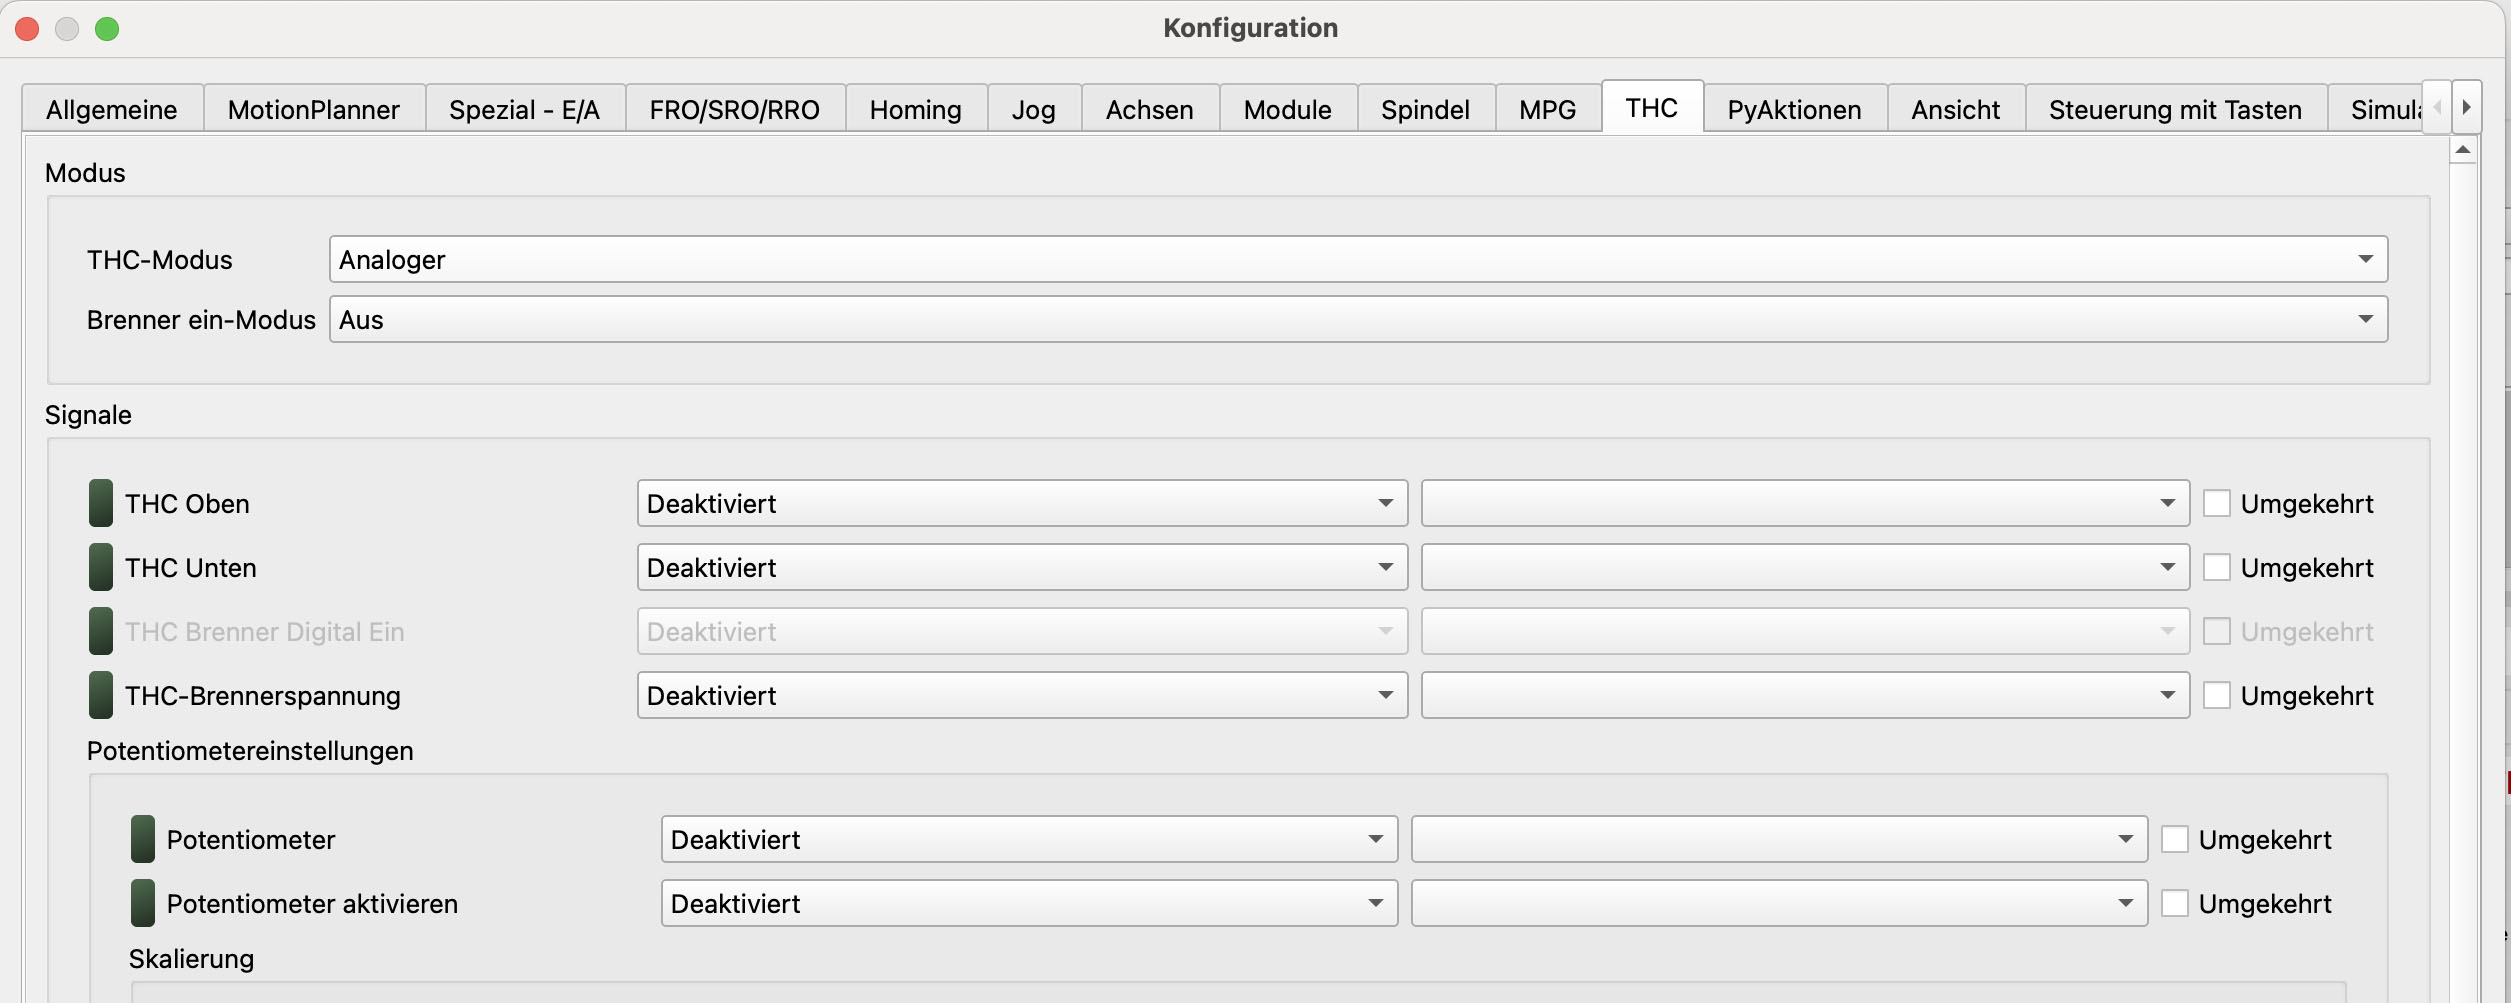Open second pin dropdown for THC Oben

[1804, 503]
